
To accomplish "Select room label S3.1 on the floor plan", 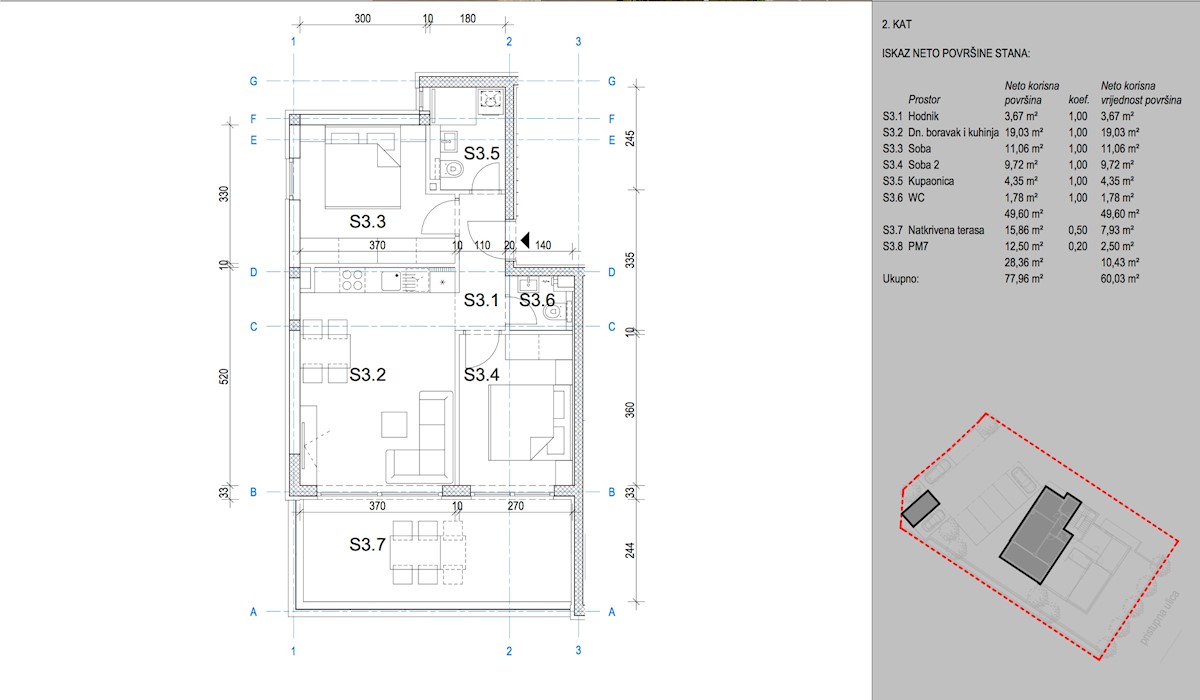I will coord(482,299).
